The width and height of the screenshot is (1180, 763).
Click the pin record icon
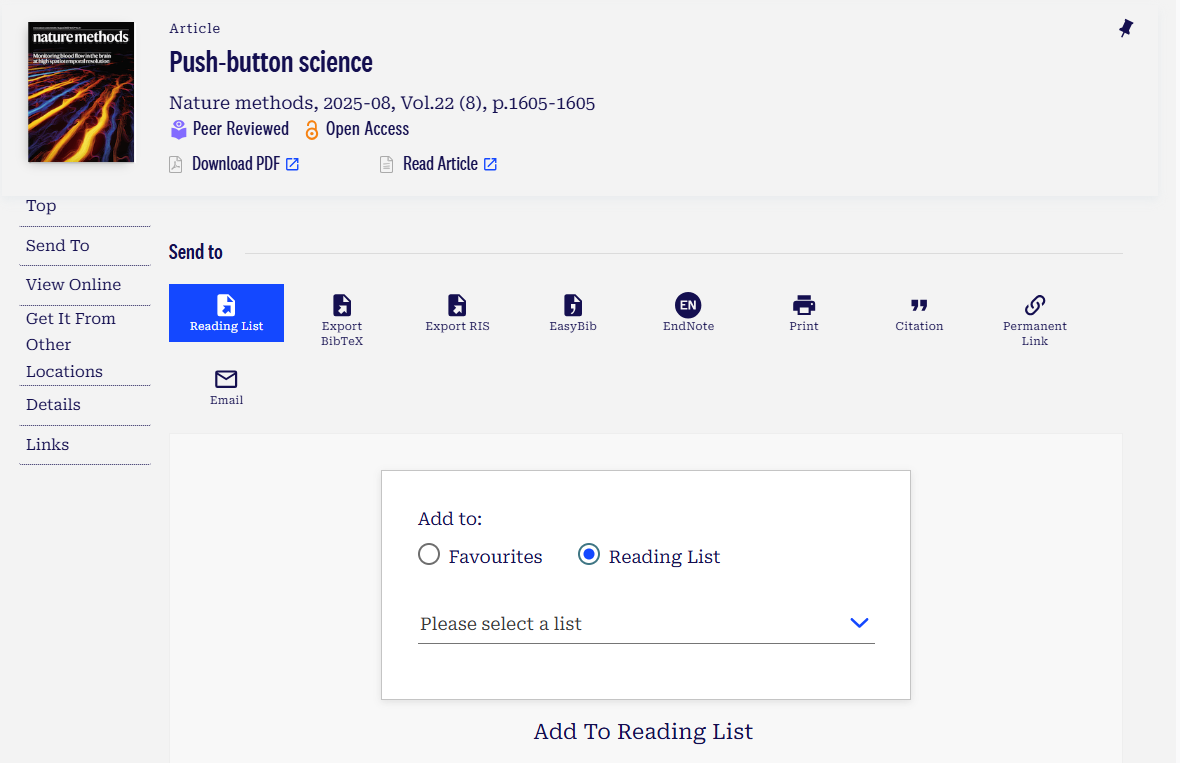[x=1125, y=29]
